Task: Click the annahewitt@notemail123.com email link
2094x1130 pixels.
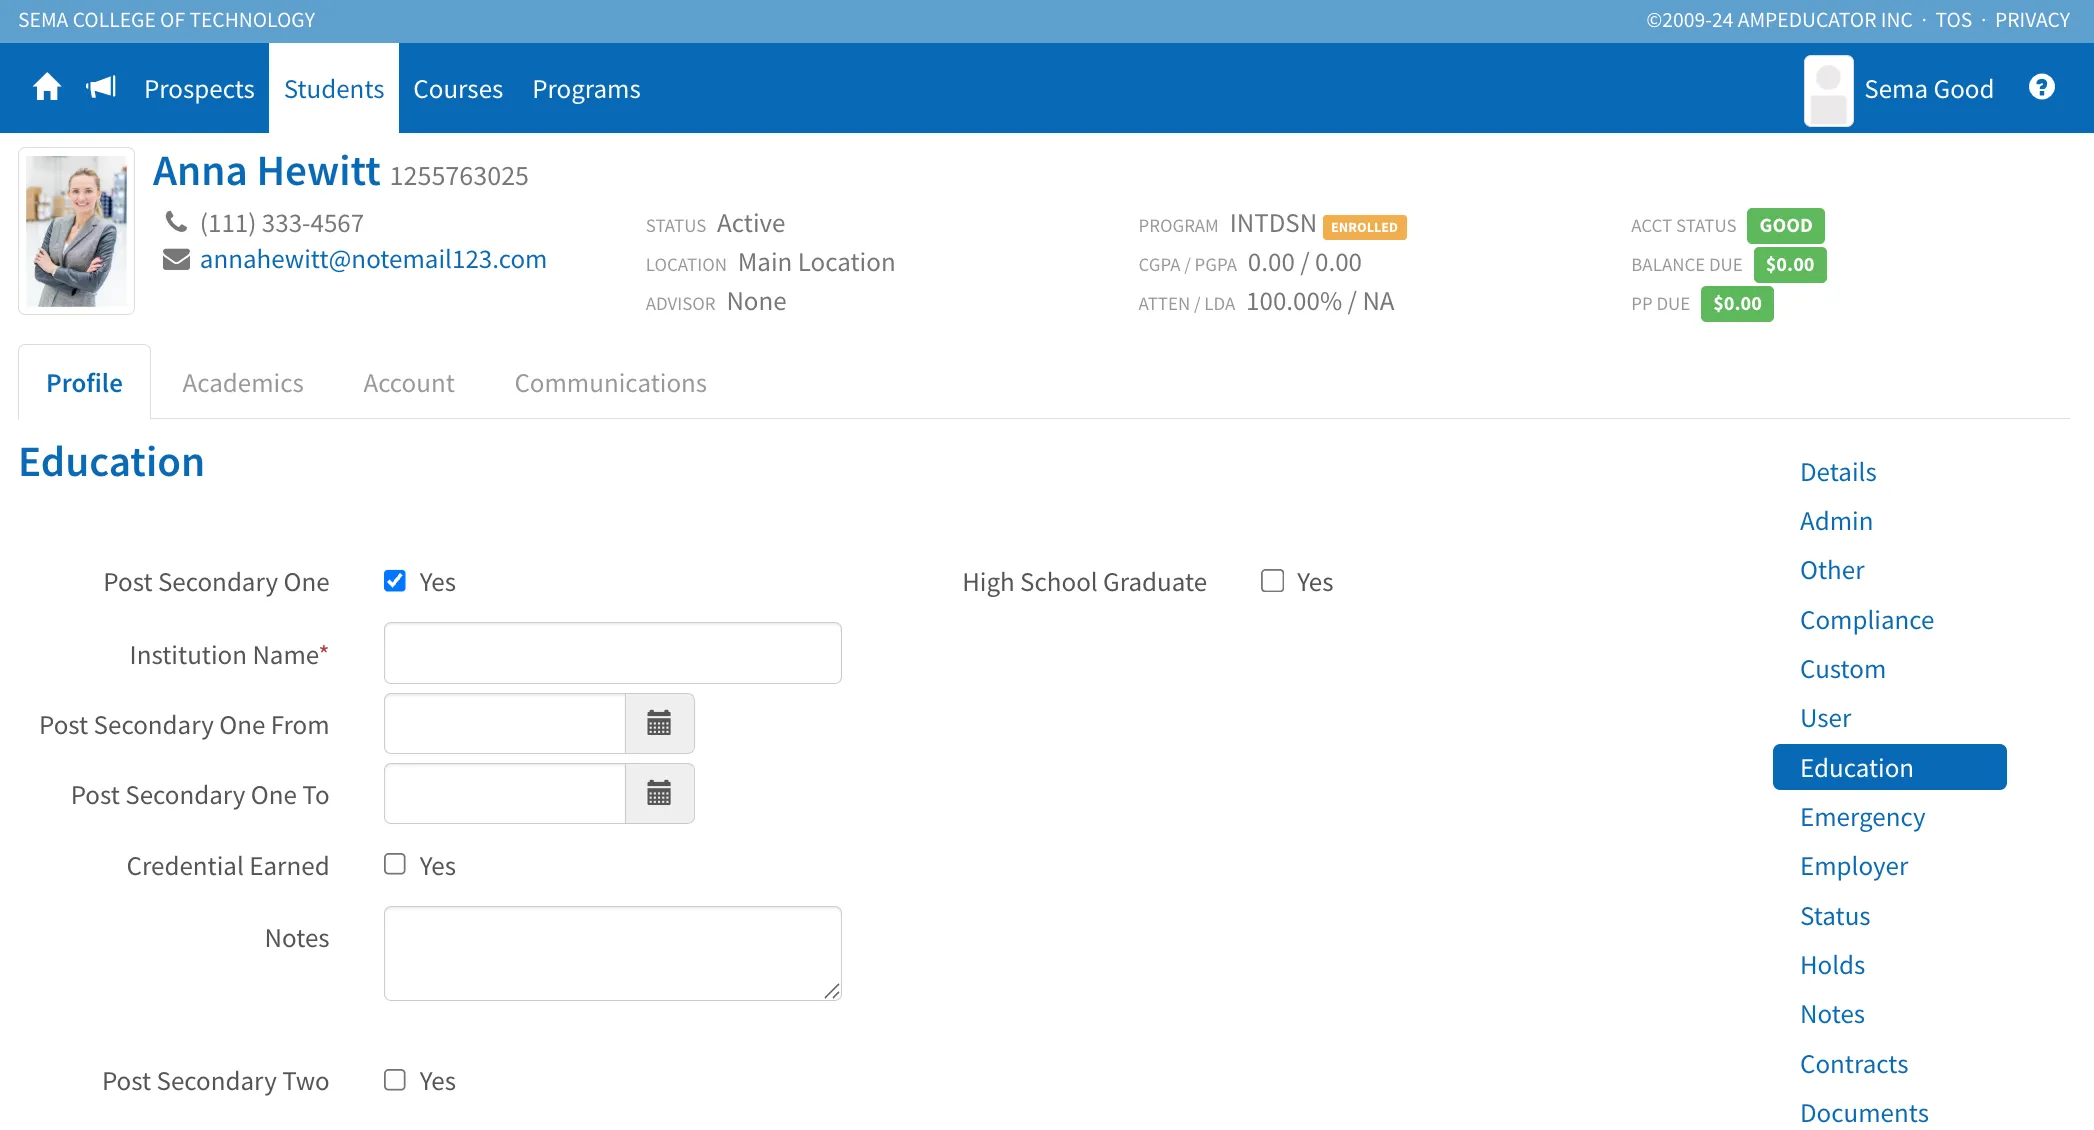Action: (373, 260)
